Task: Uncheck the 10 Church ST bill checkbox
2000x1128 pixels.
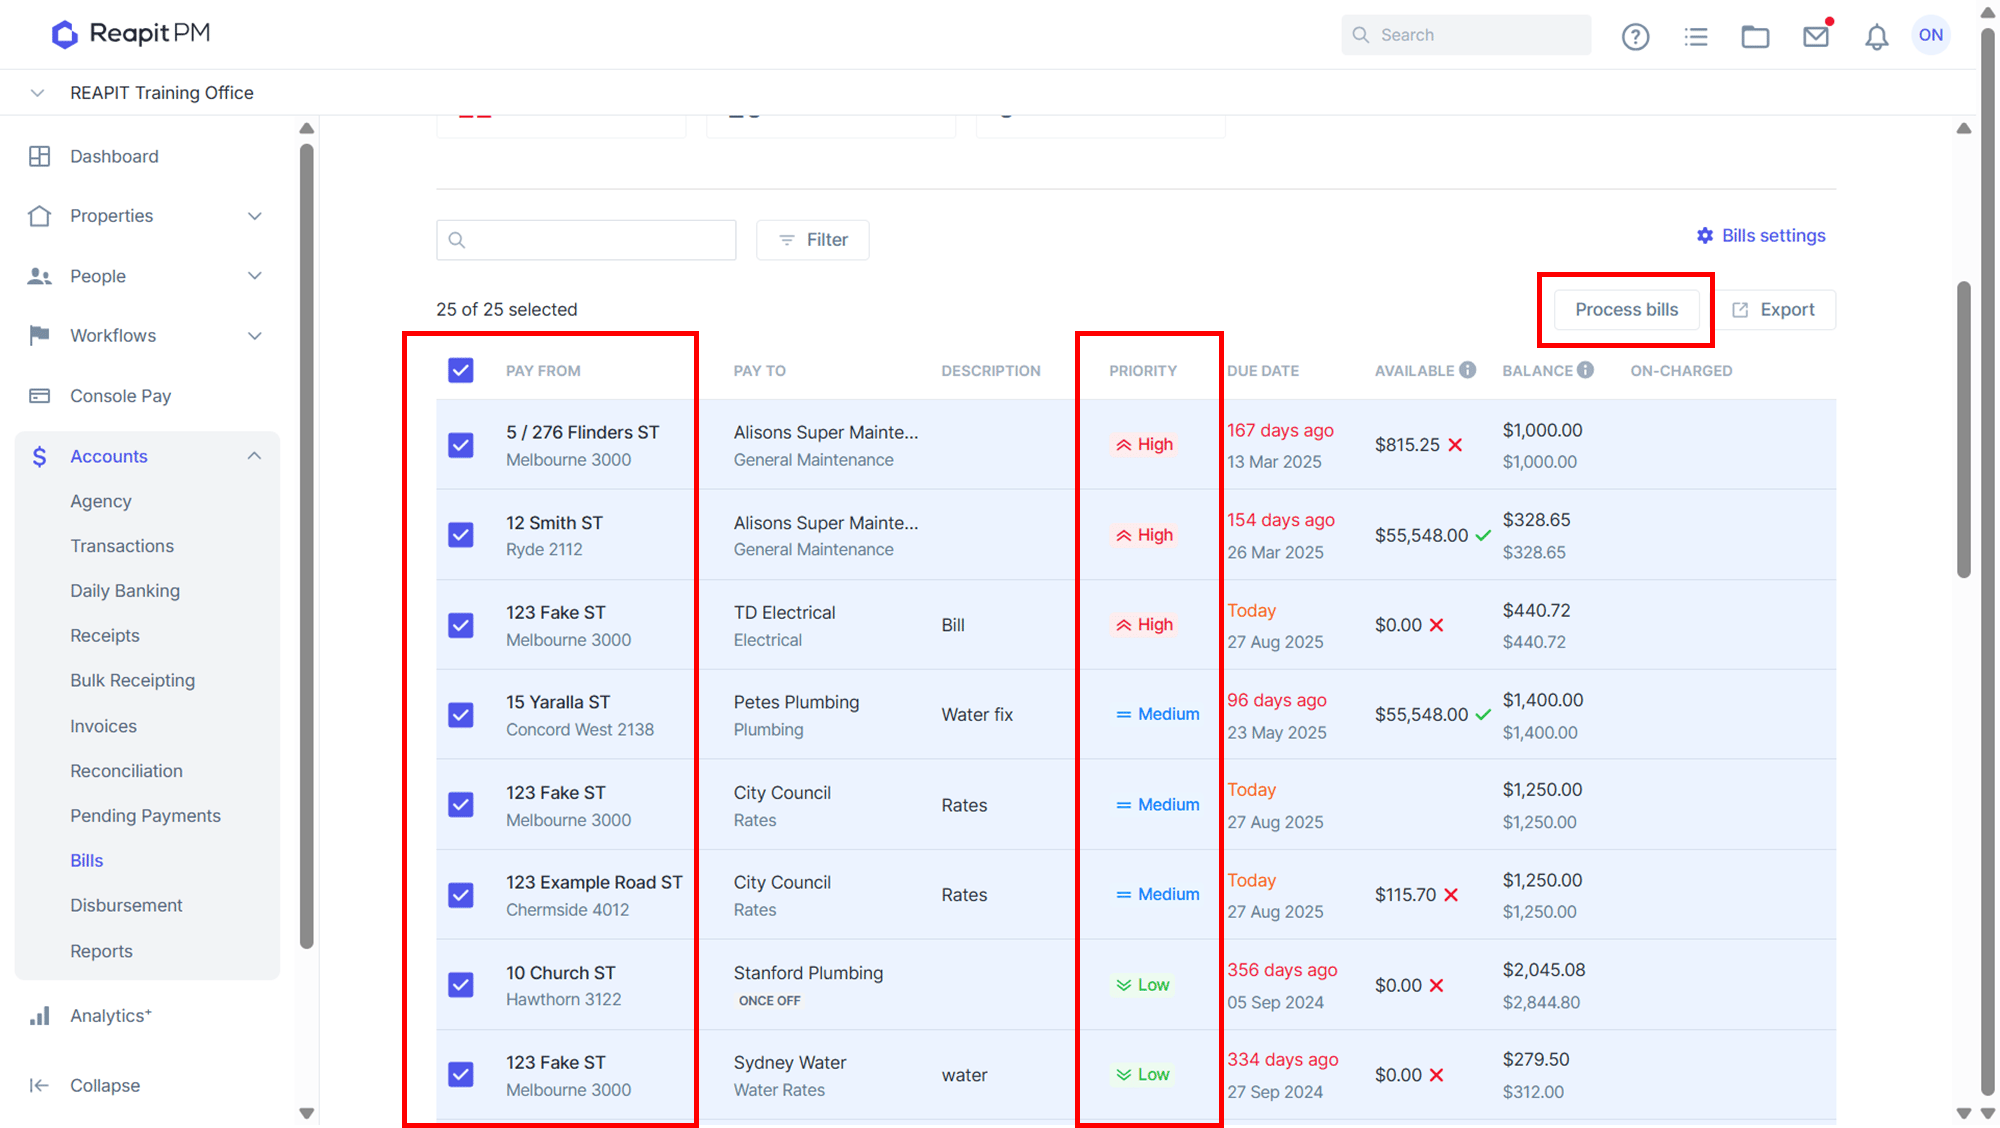Action: [x=461, y=985]
